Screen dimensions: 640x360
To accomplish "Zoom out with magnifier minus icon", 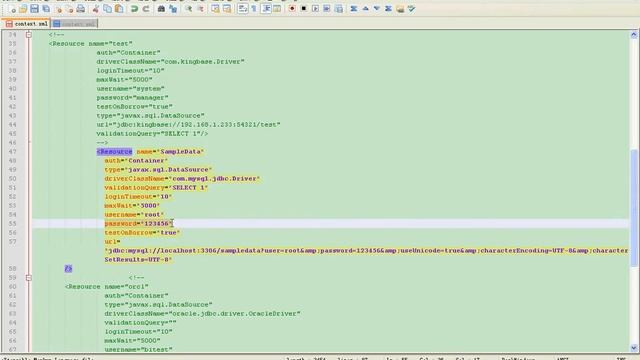I will (200, 9).
